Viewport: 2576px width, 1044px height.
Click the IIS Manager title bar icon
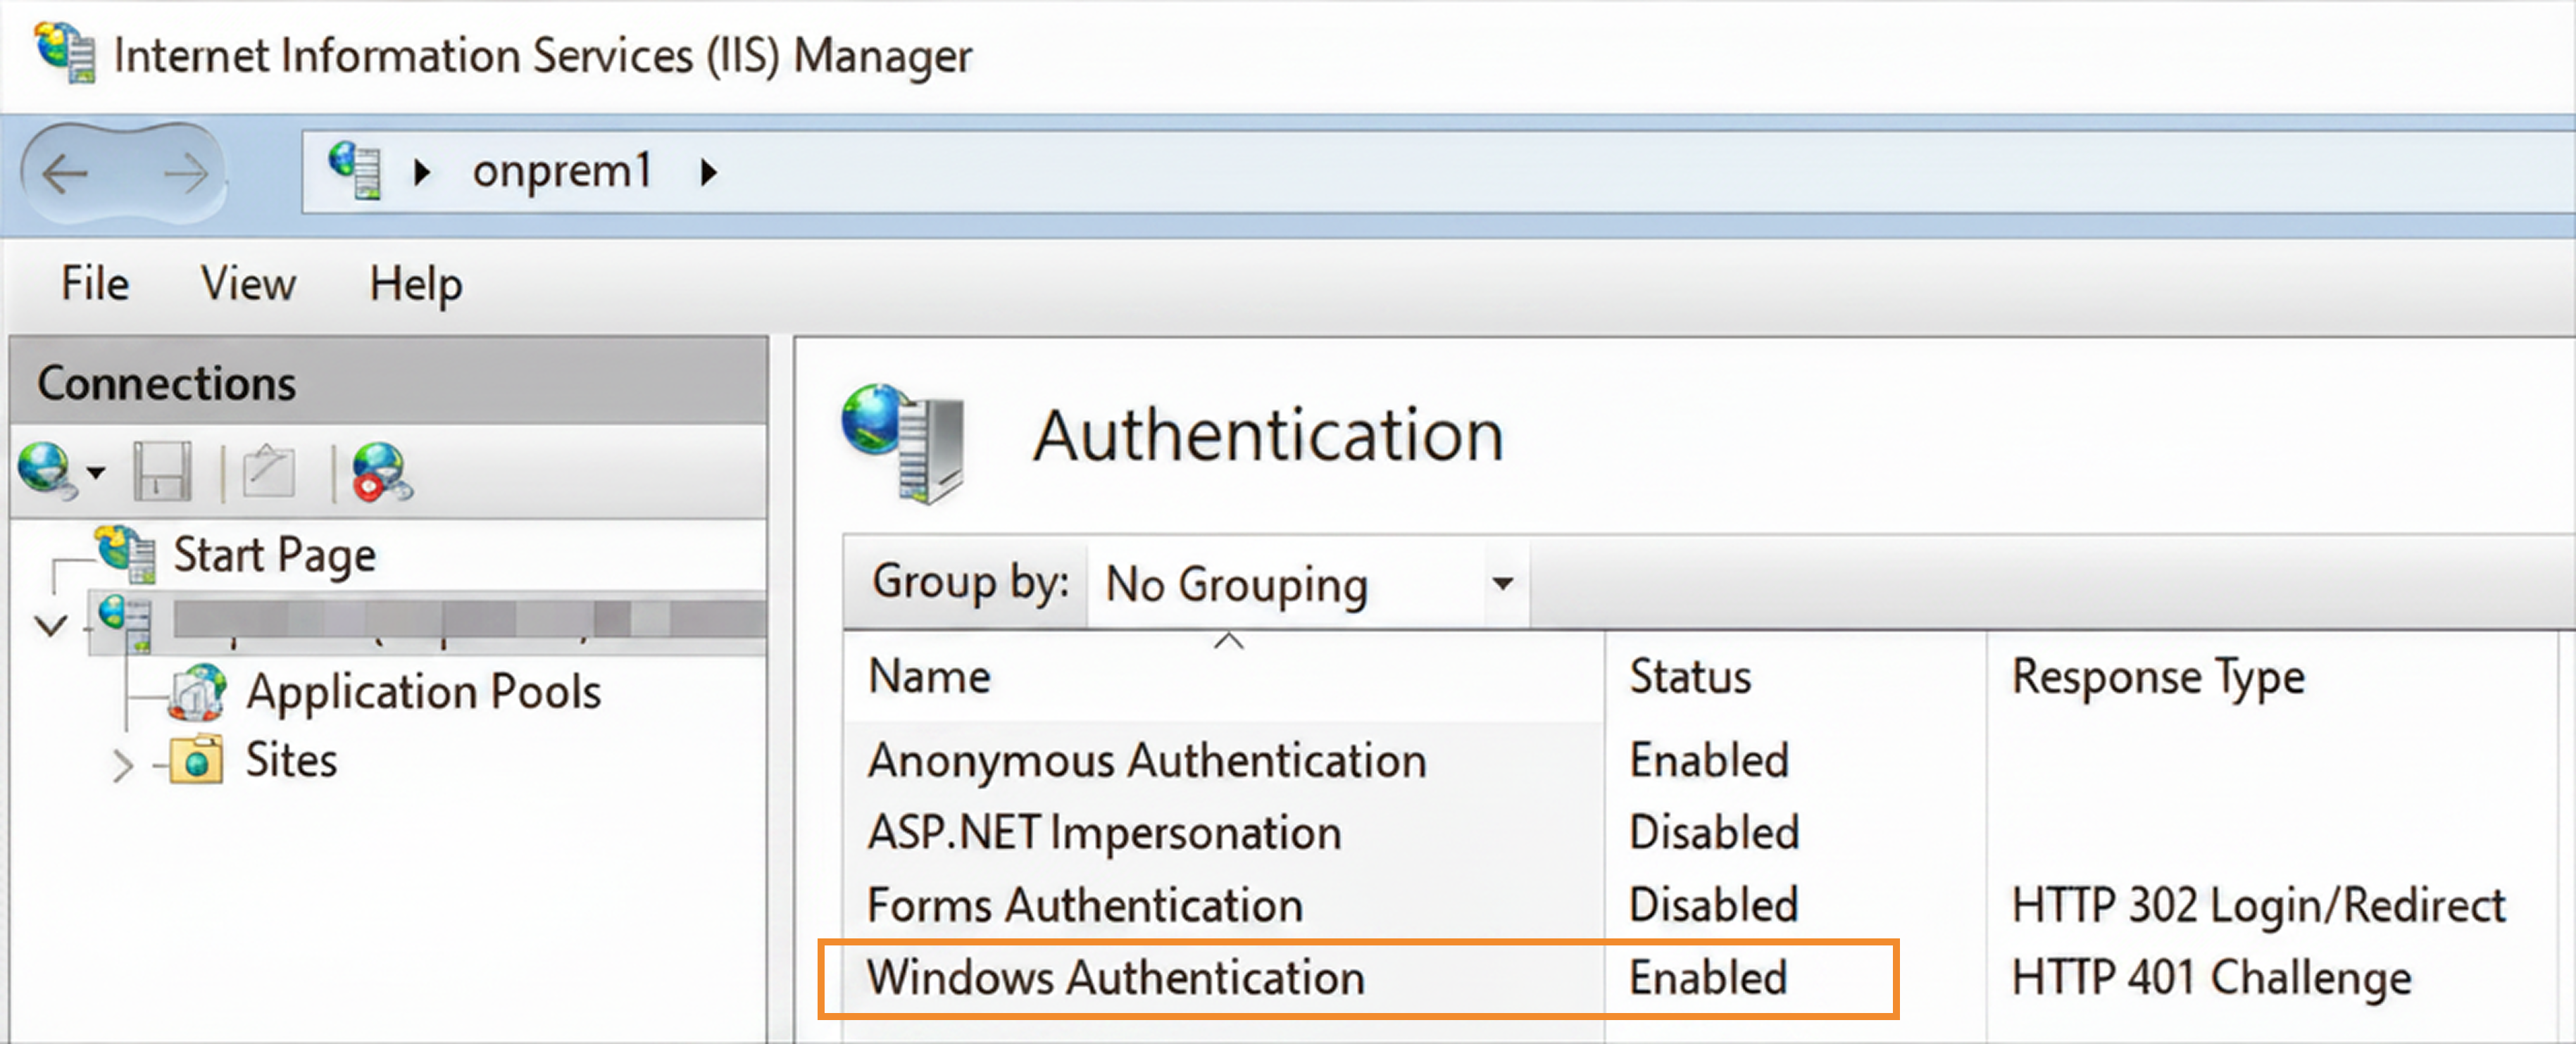tap(66, 52)
